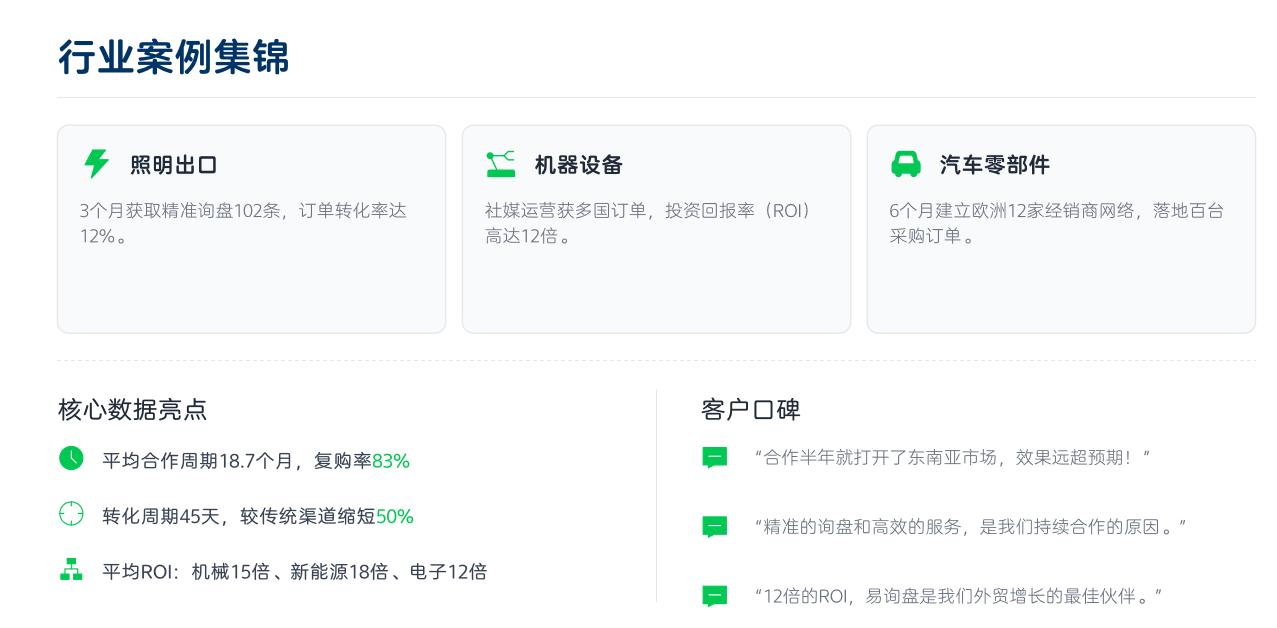Select the 行业案例集锦 page title
1277x628 pixels.
point(173,57)
